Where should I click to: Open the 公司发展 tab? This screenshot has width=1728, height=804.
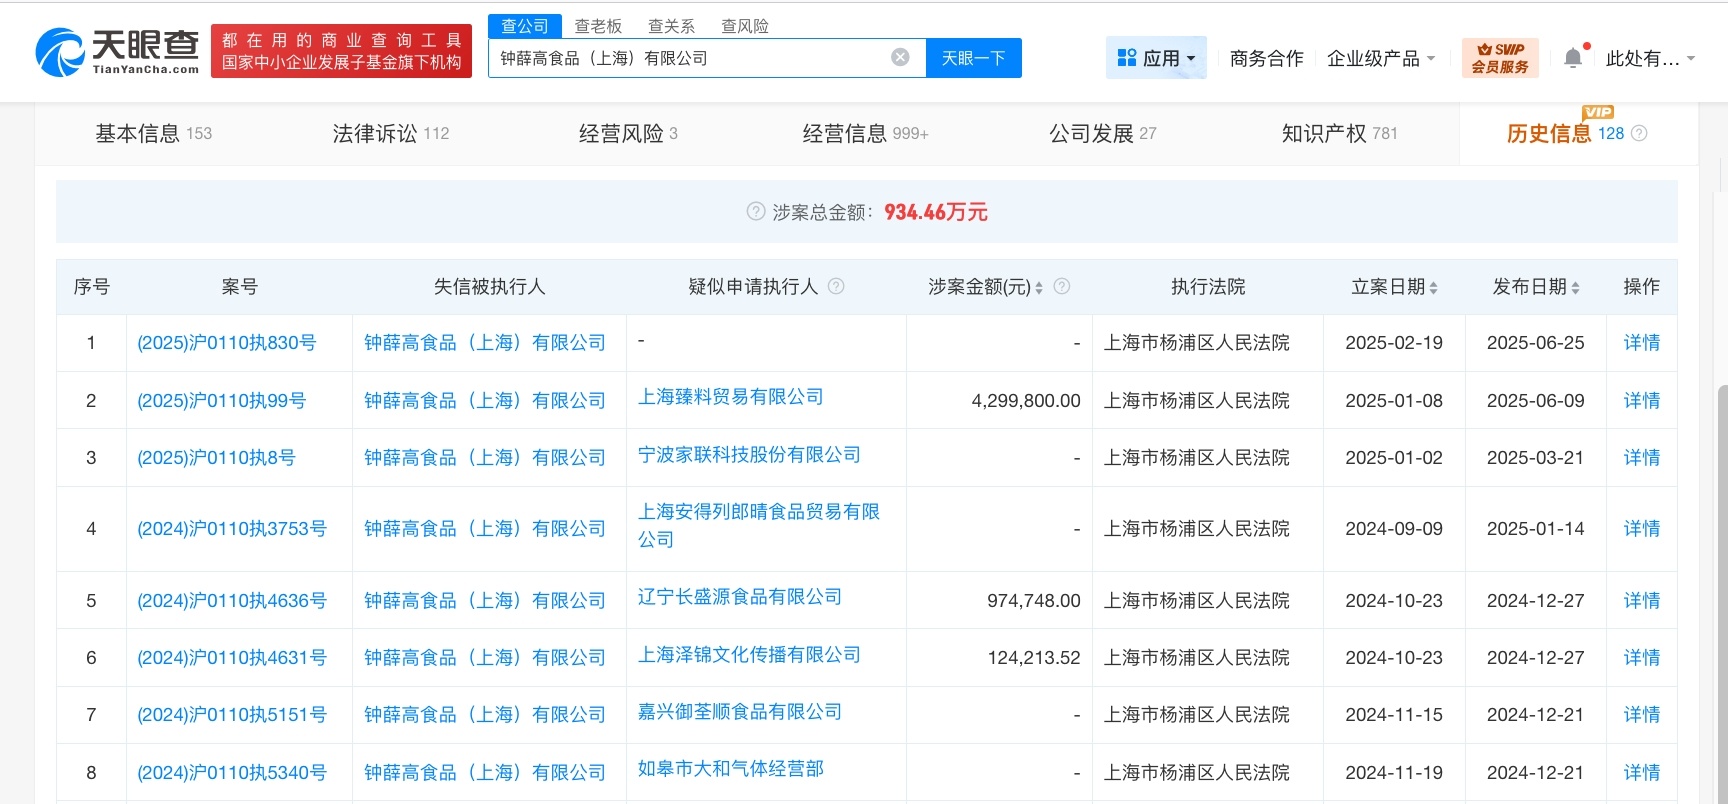click(1102, 134)
